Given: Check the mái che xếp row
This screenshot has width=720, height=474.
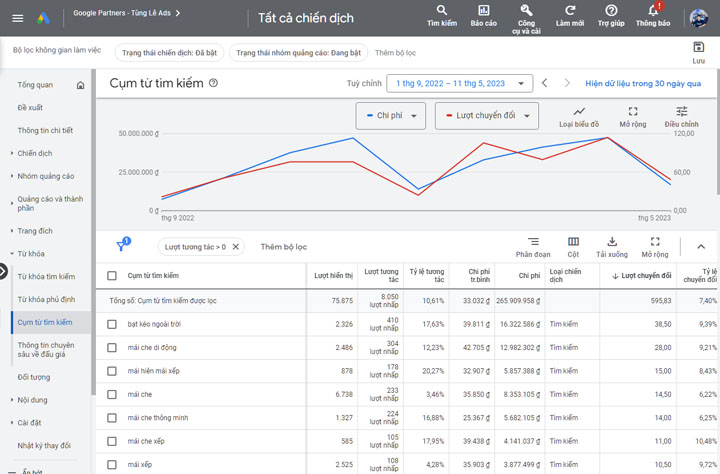Looking at the screenshot, I should click(x=112, y=441).
